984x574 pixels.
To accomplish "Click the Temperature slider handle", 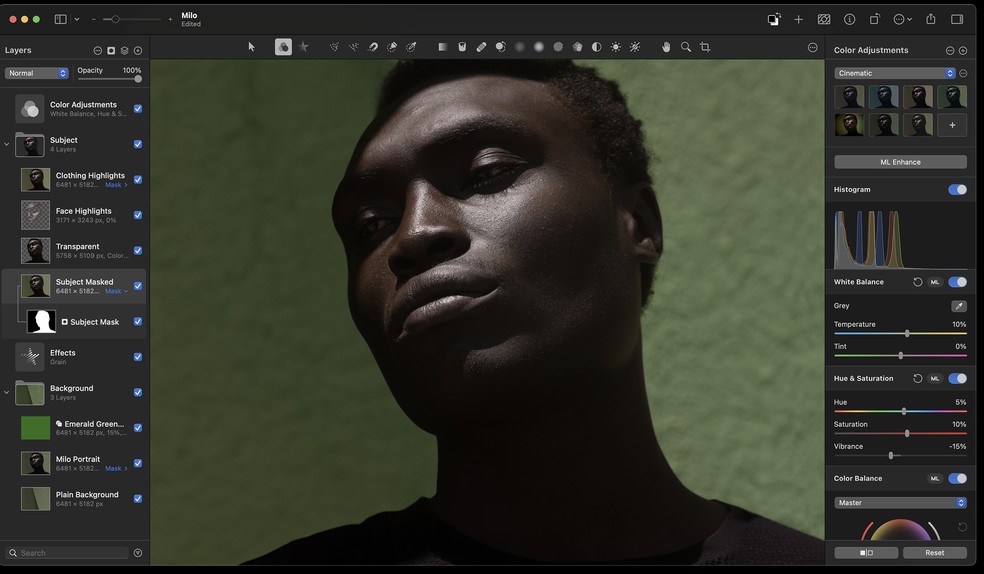I will click(x=907, y=333).
